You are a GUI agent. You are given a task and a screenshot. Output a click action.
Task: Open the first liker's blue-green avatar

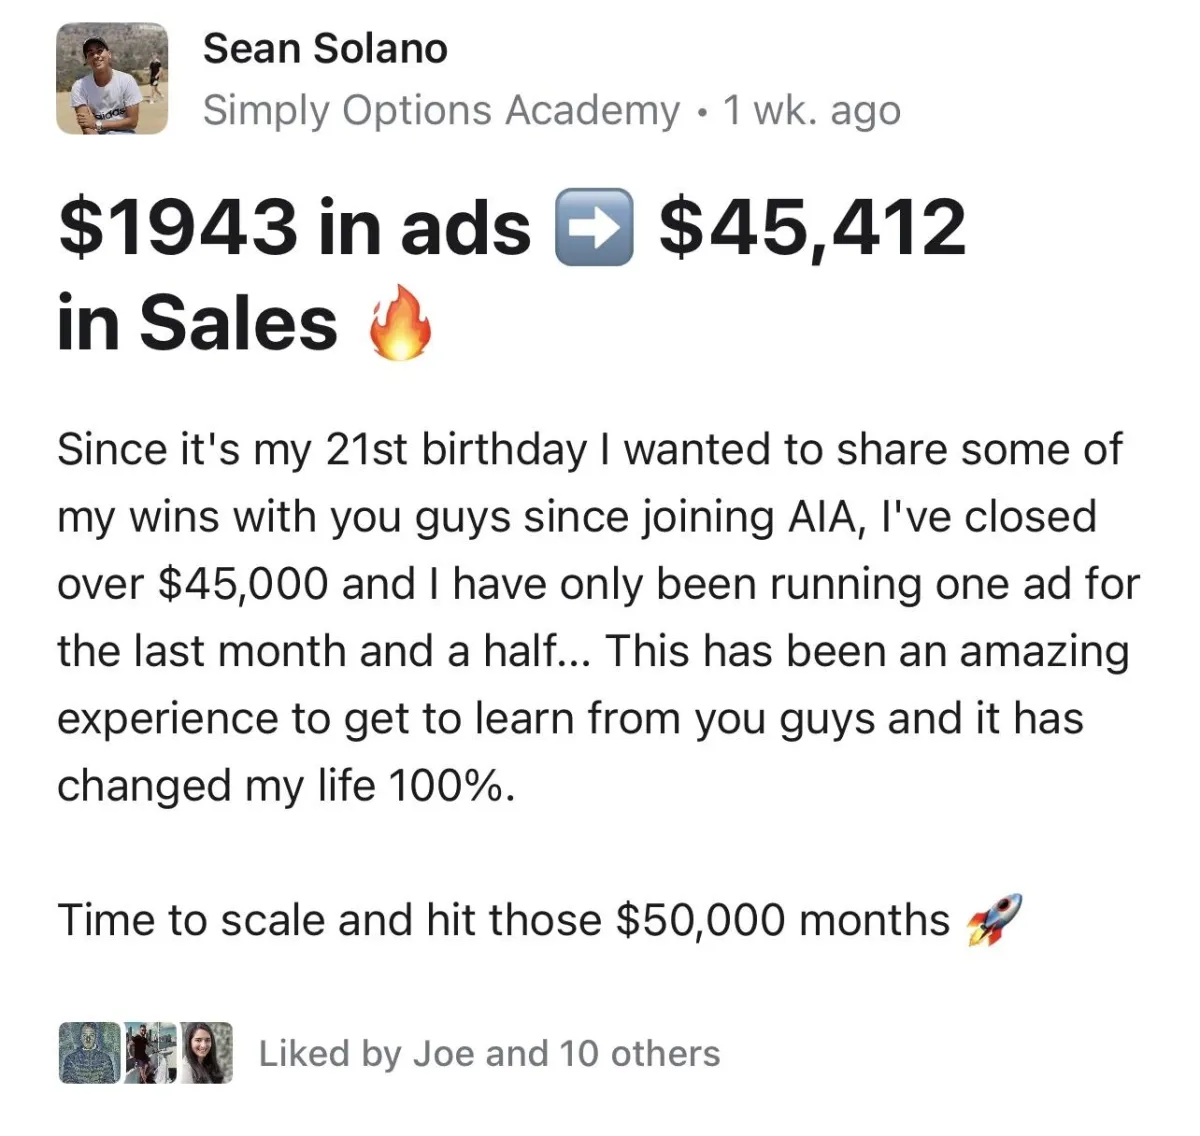point(89,1053)
